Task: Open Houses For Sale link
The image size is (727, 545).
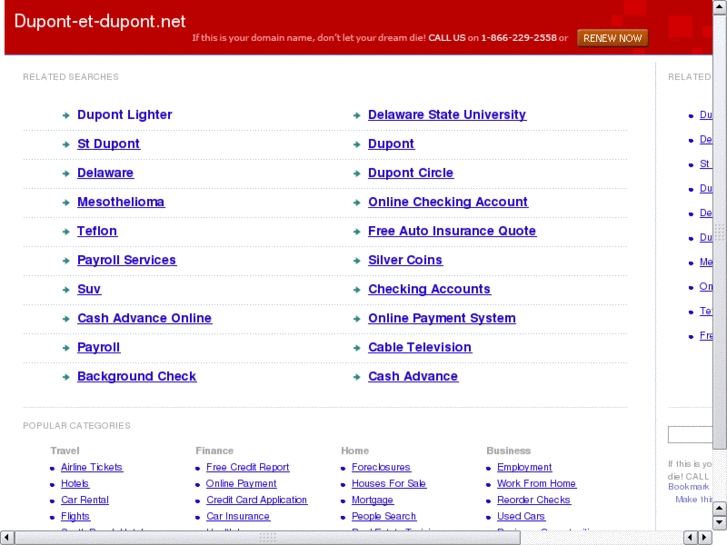Action: coord(389,483)
